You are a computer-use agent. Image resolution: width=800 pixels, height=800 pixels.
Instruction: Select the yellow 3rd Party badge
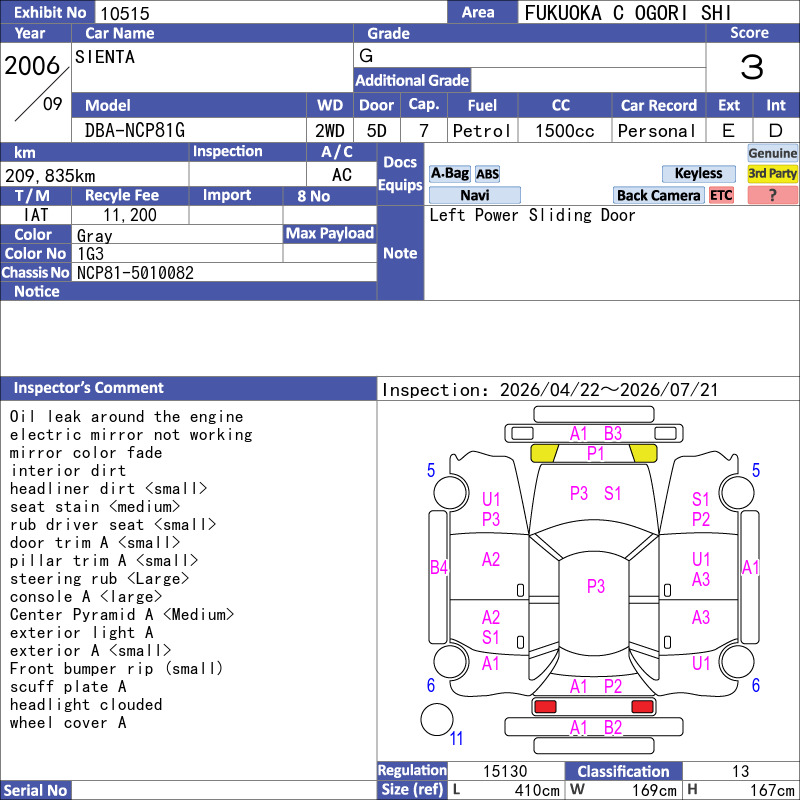[x=772, y=173]
